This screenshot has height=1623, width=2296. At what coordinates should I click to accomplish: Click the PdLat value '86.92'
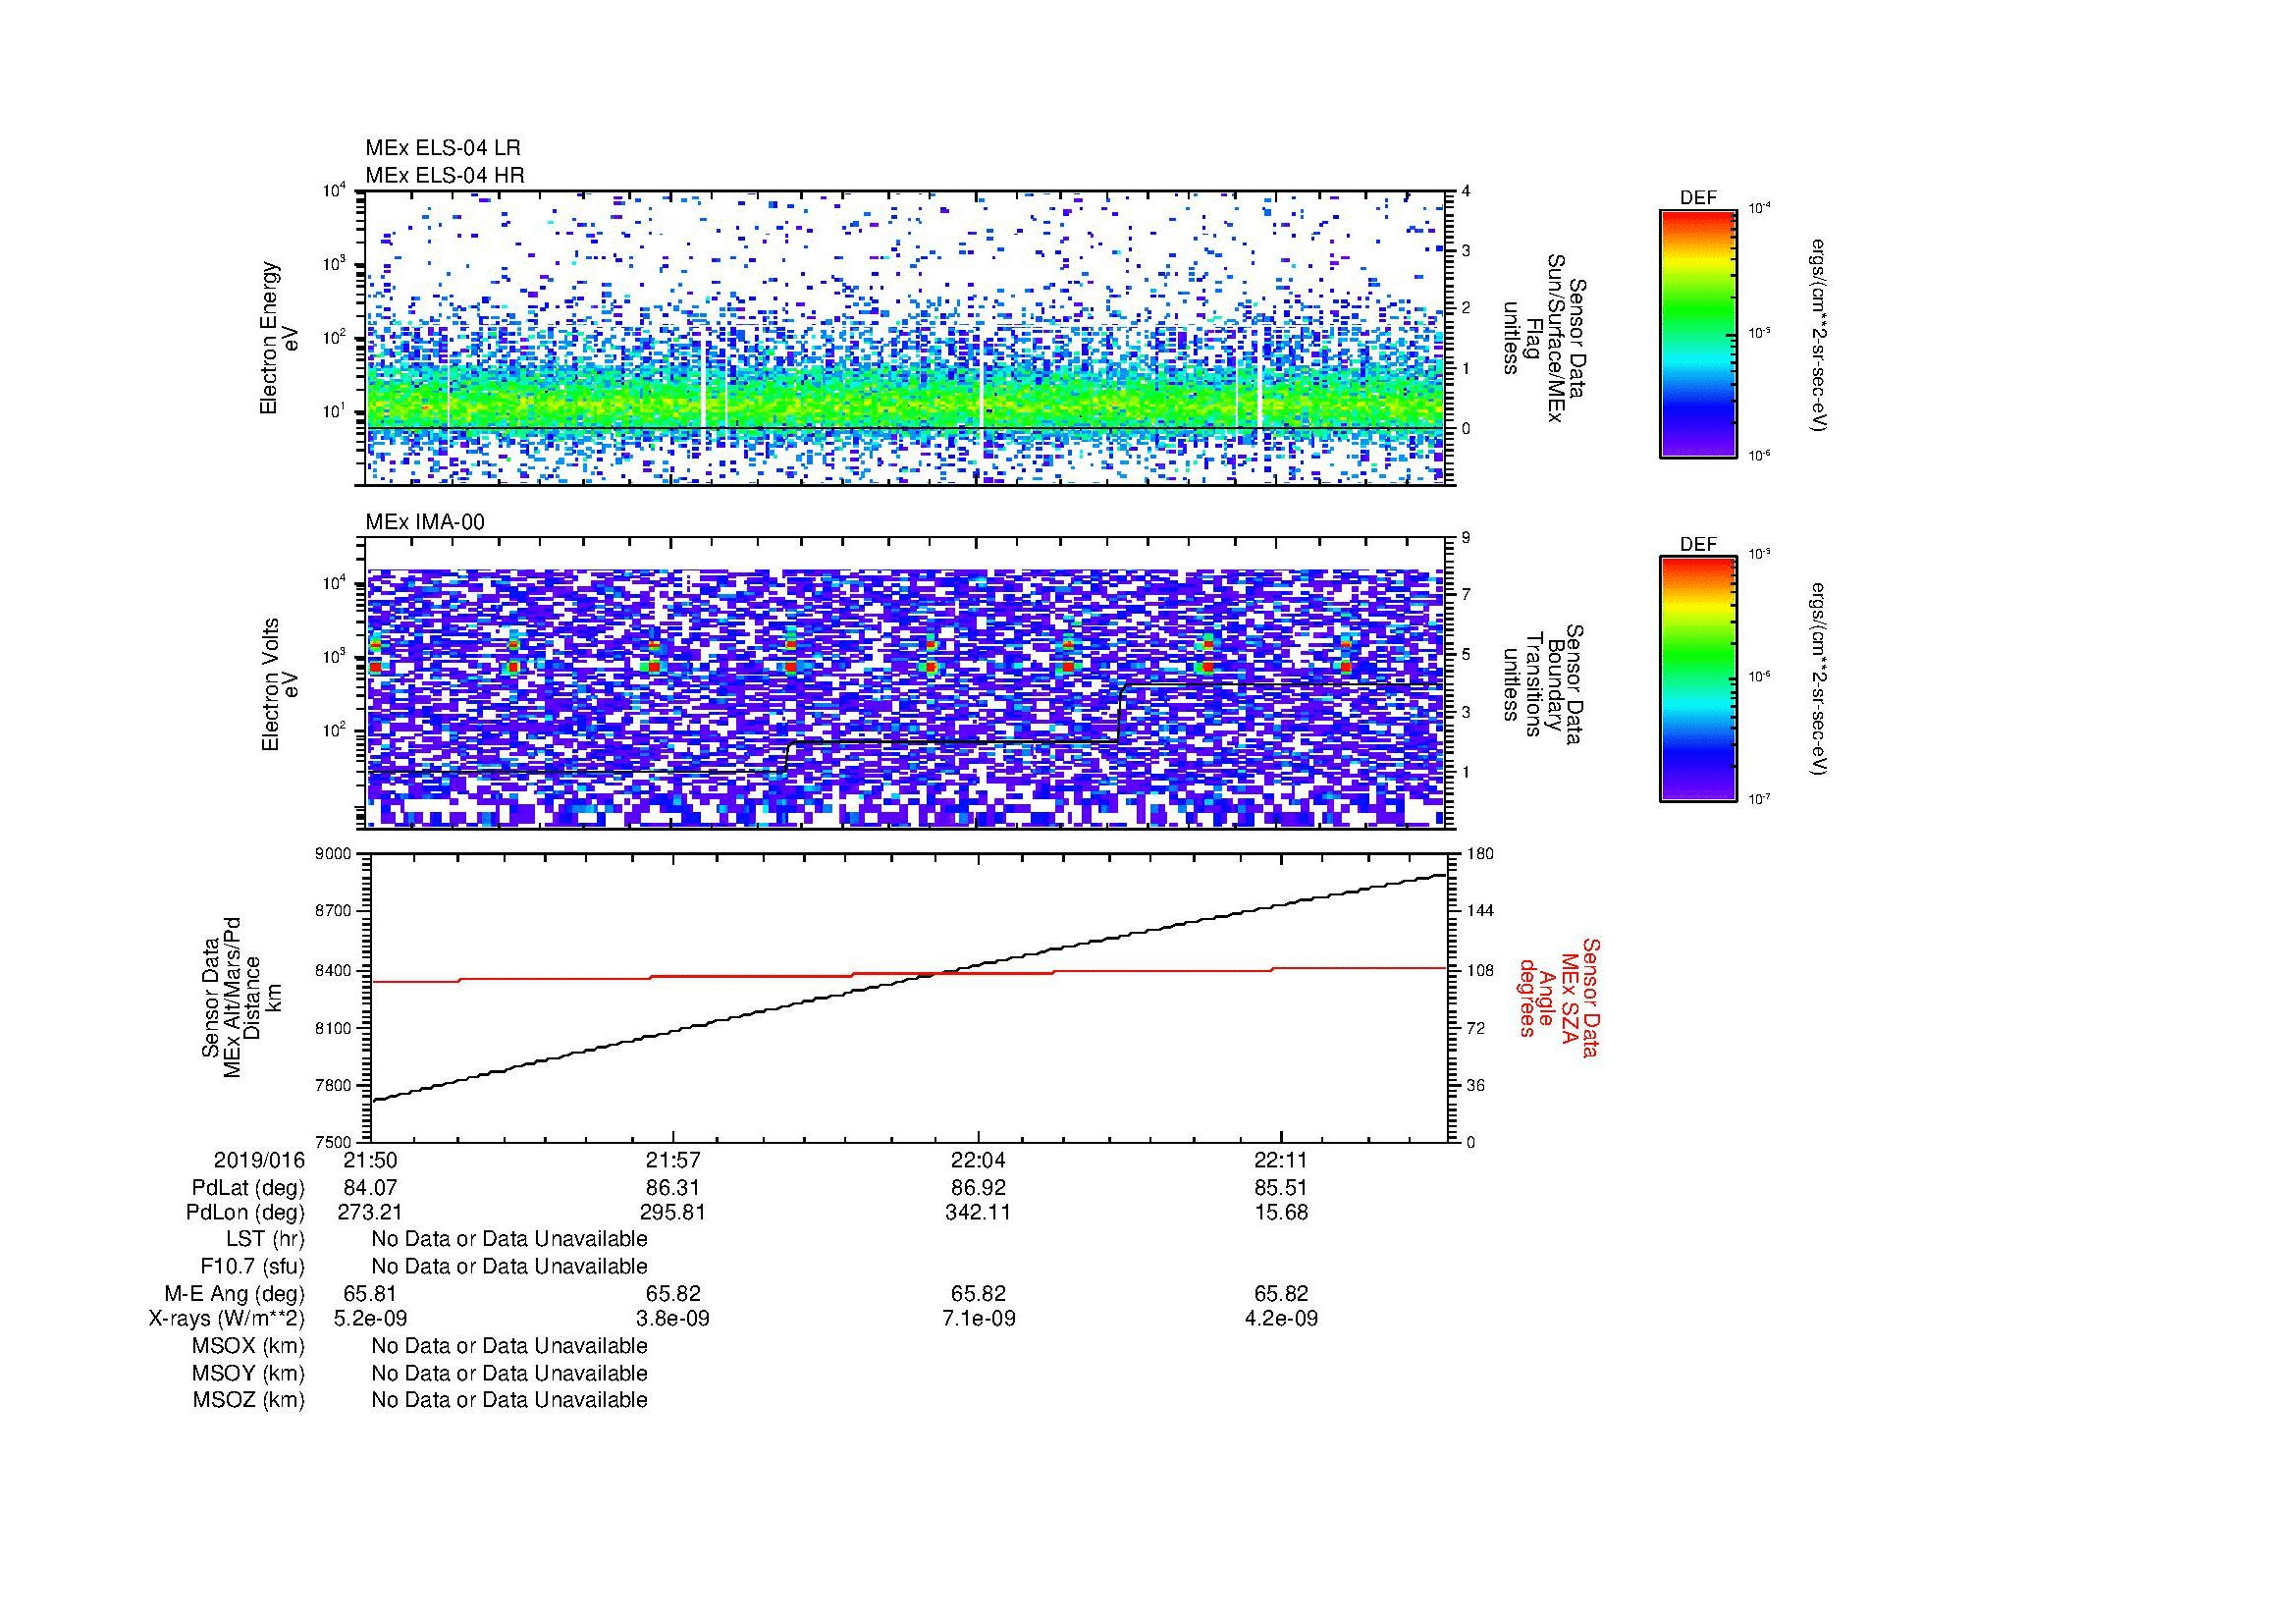coord(978,1188)
